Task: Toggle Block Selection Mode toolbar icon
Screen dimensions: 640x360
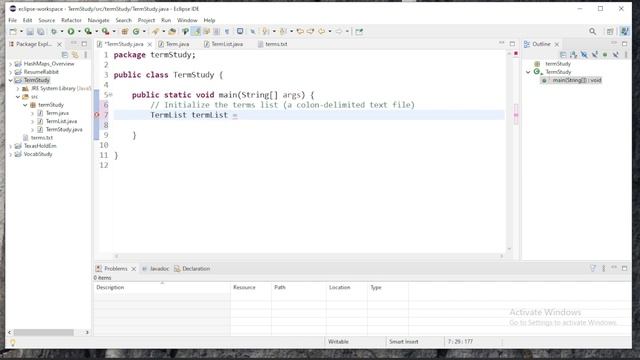Action: coord(217,31)
